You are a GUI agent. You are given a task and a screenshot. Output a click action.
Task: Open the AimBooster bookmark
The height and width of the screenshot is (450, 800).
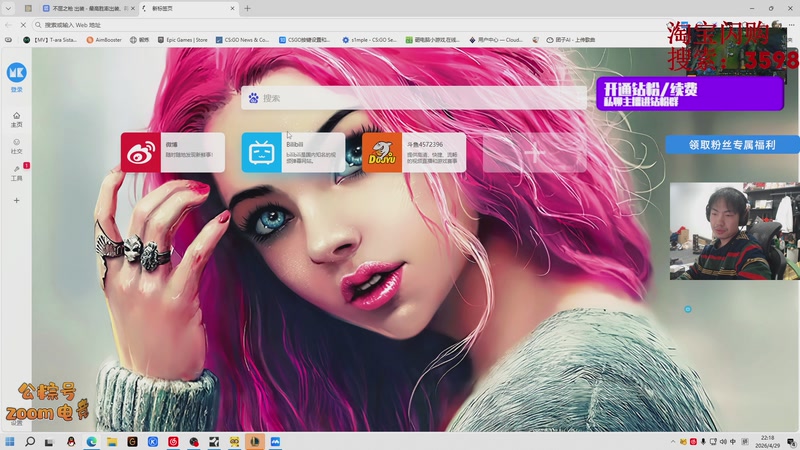tap(105, 39)
